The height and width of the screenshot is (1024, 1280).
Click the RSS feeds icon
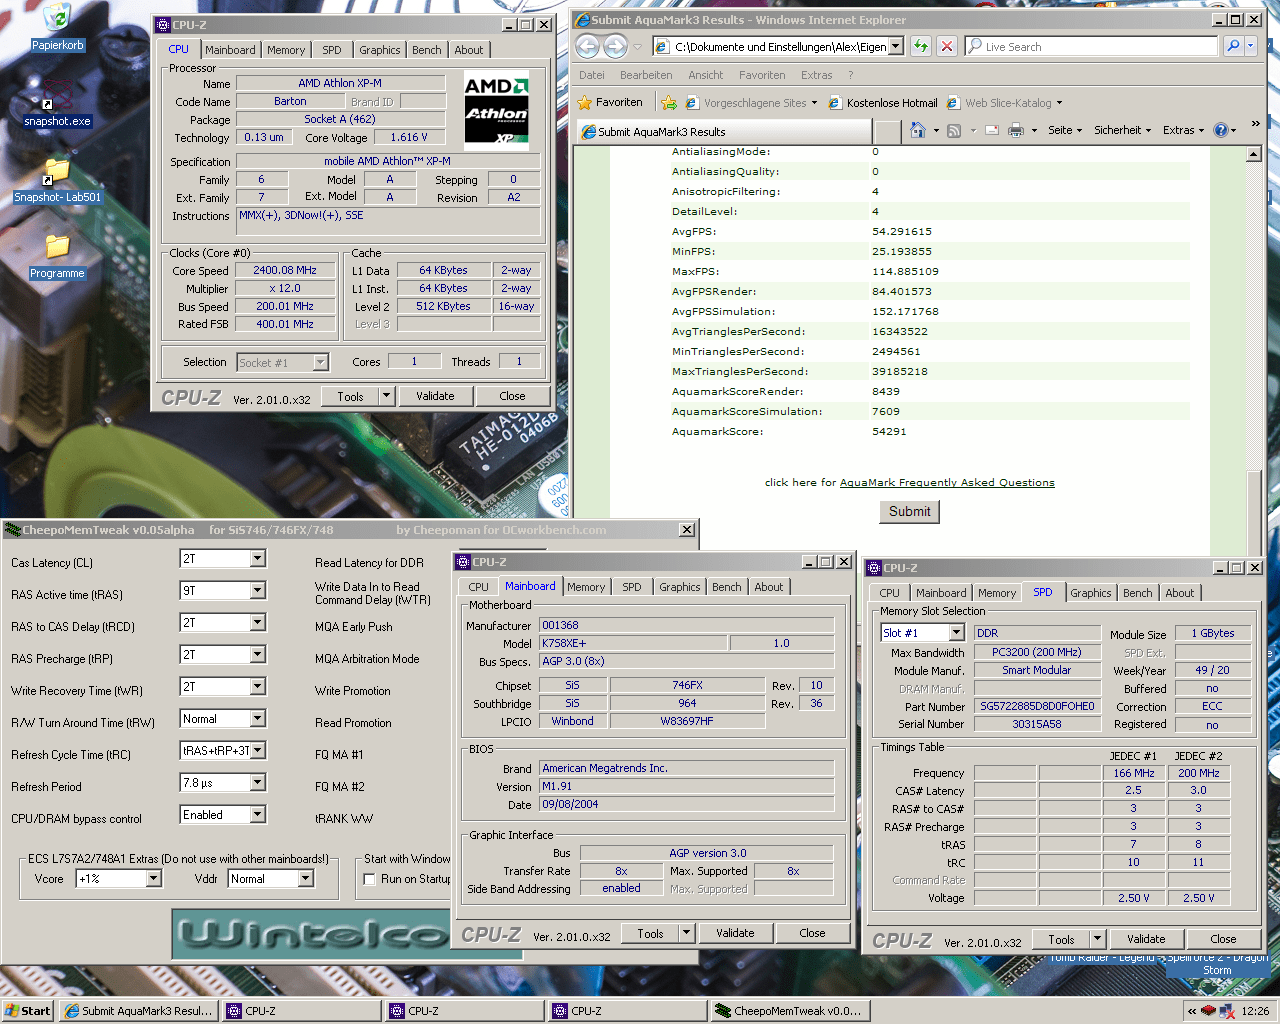[954, 130]
